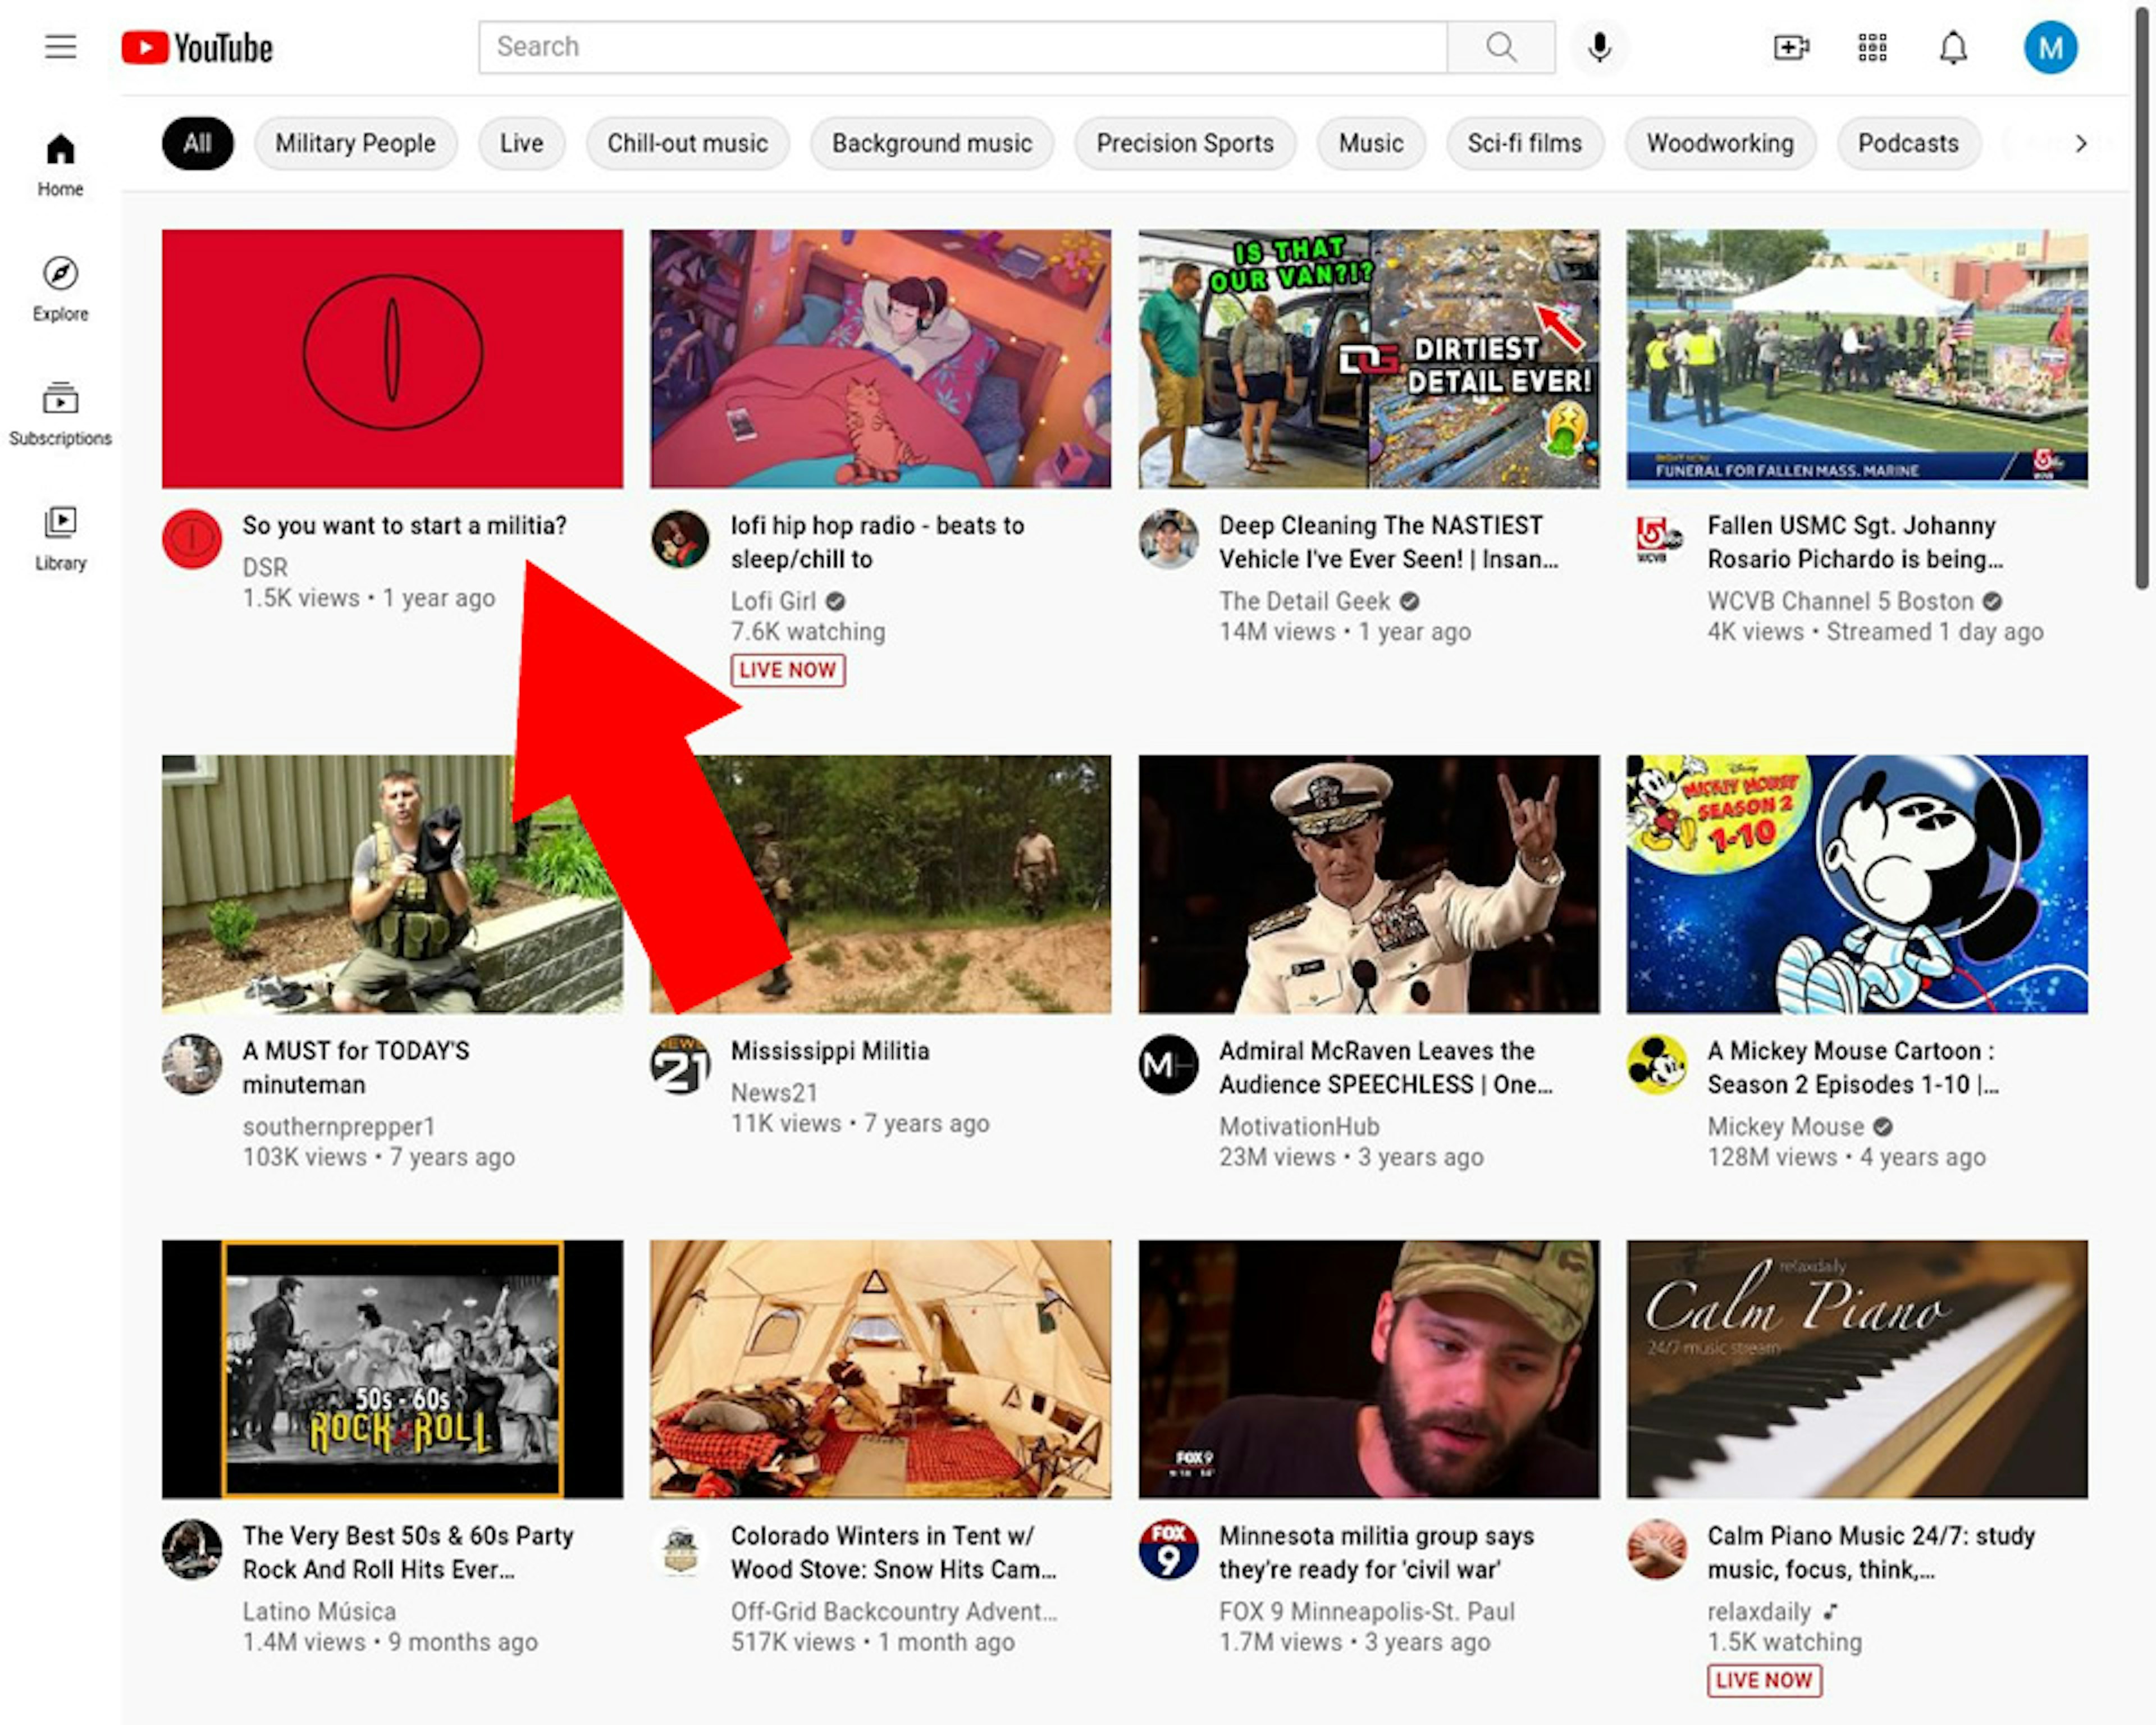Screen dimensions: 2156x1725
Task: Click the red eye militia thumbnail
Action: [392, 358]
